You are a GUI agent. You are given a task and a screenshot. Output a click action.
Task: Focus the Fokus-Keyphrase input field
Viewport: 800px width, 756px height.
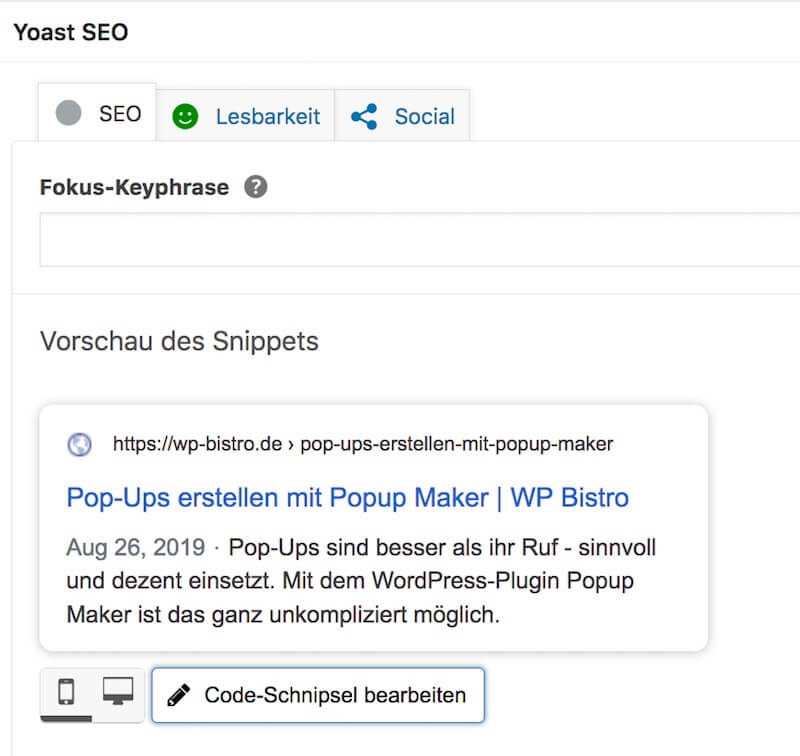(420, 240)
